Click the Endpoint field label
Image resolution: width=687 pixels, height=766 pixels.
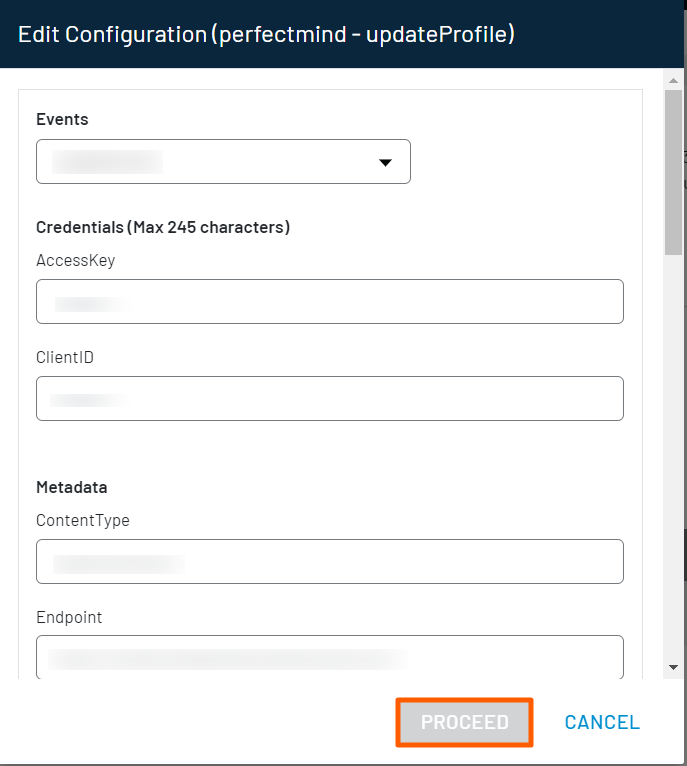(x=69, y=617)
